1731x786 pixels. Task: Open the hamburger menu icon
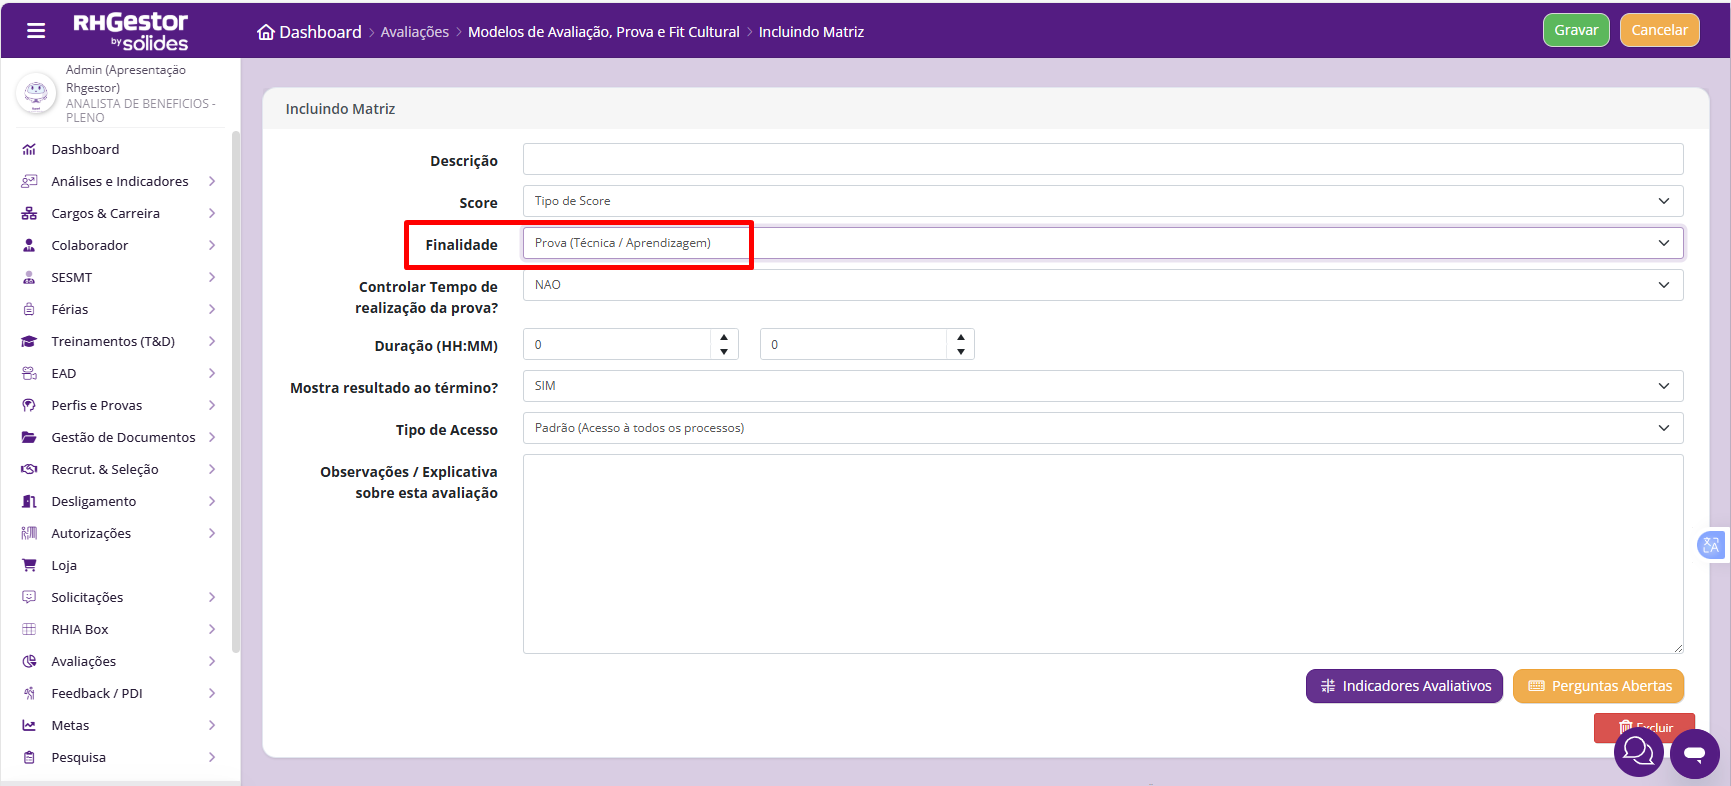36,31
